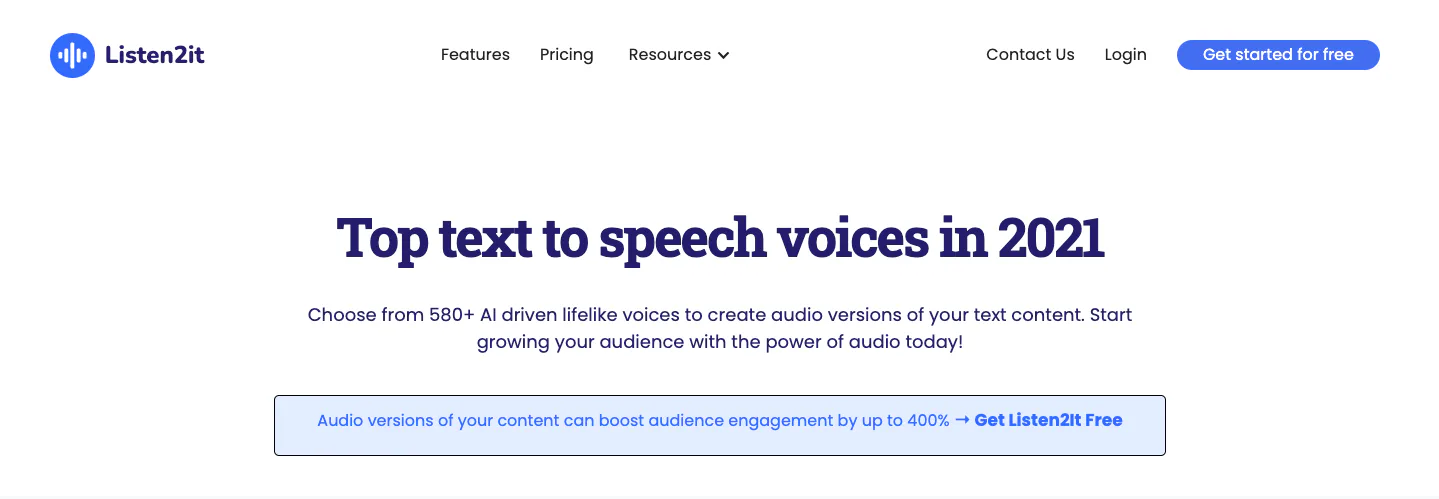This screenshot has width=1439, height=499.
Task: Click the '580+' number in the subtitle
Action: [450, 315]
